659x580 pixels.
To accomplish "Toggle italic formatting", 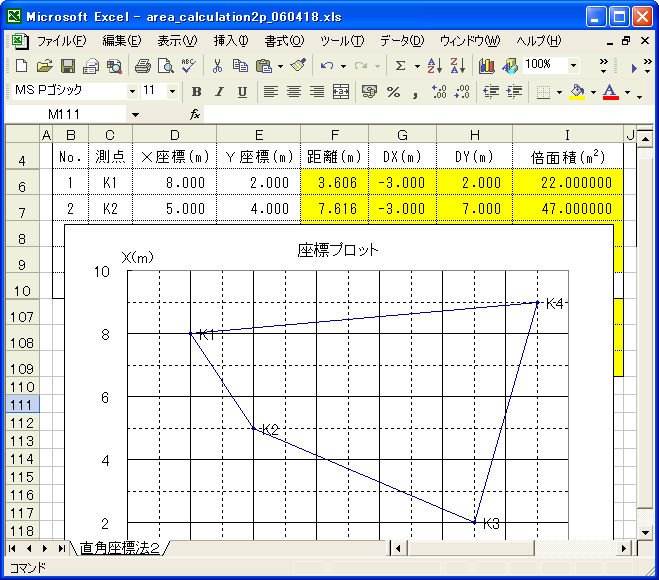I will (219, 91).
